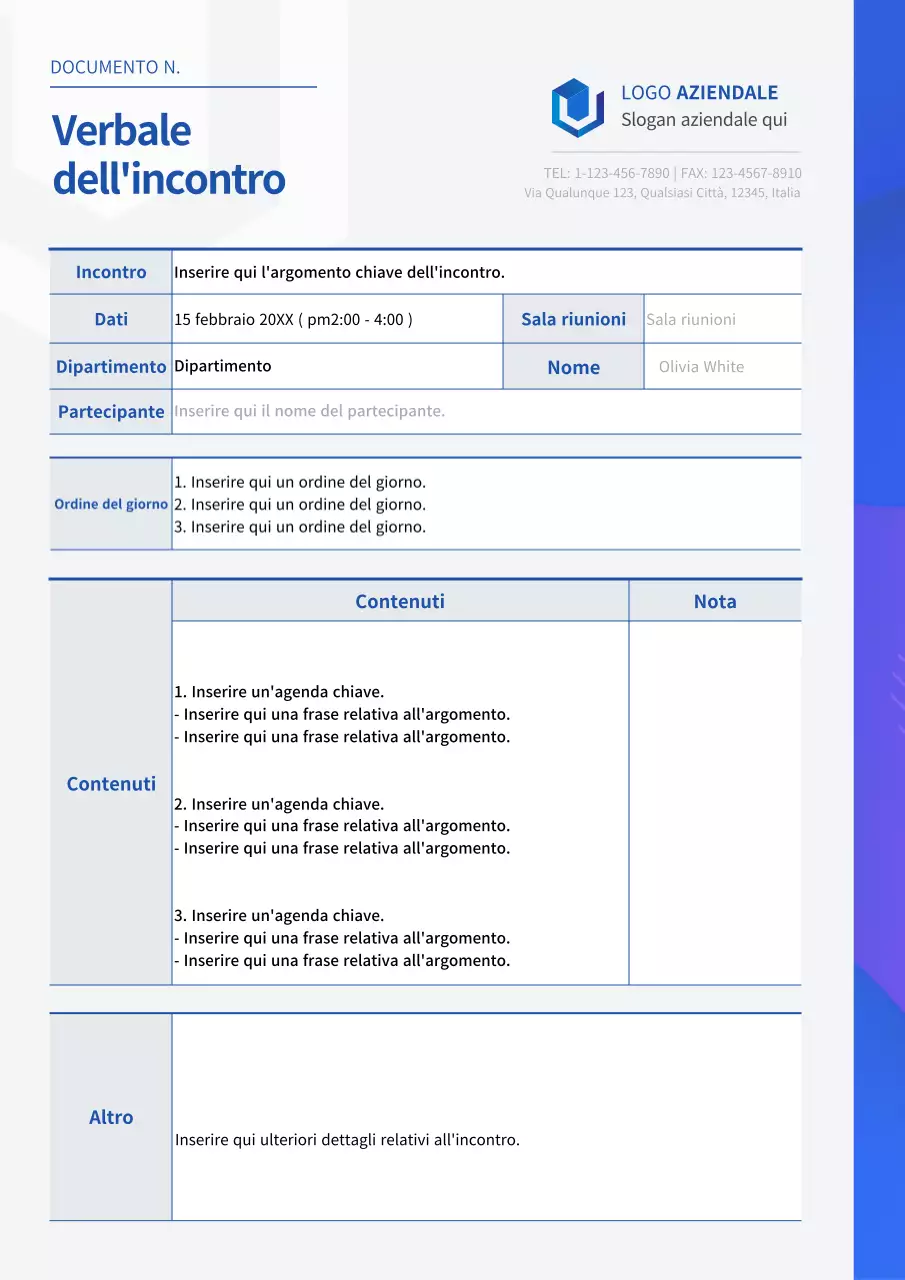Click the 'LOGO AZIENDALE' text
This screenshot has width=905, height=1280.
point(699,93)
